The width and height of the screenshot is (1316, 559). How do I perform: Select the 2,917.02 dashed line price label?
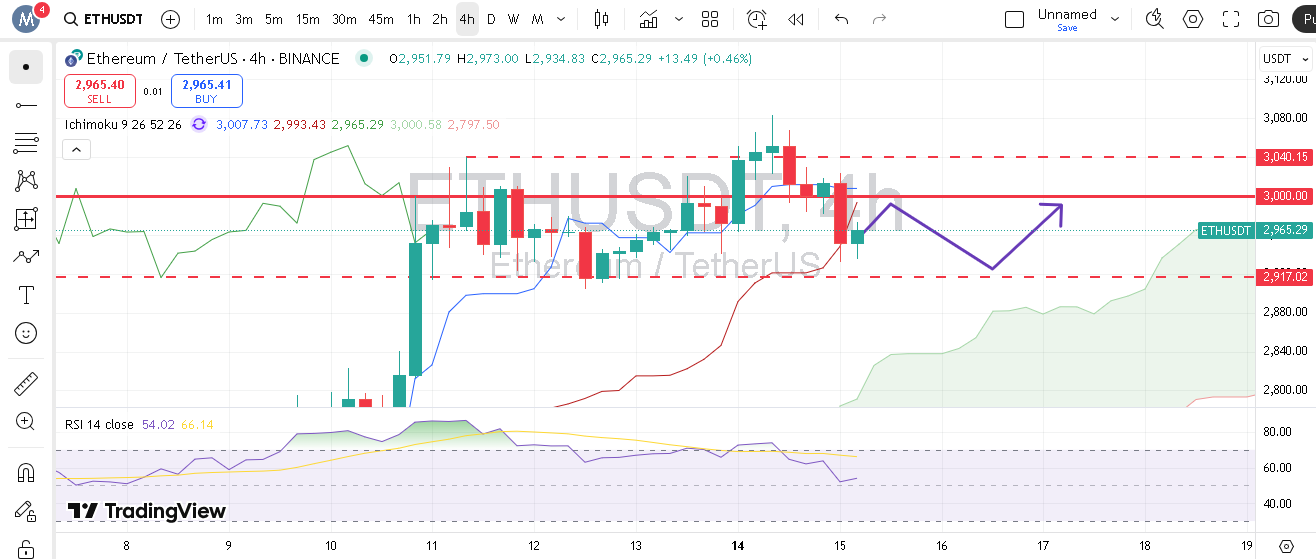tap(1285, 276)
